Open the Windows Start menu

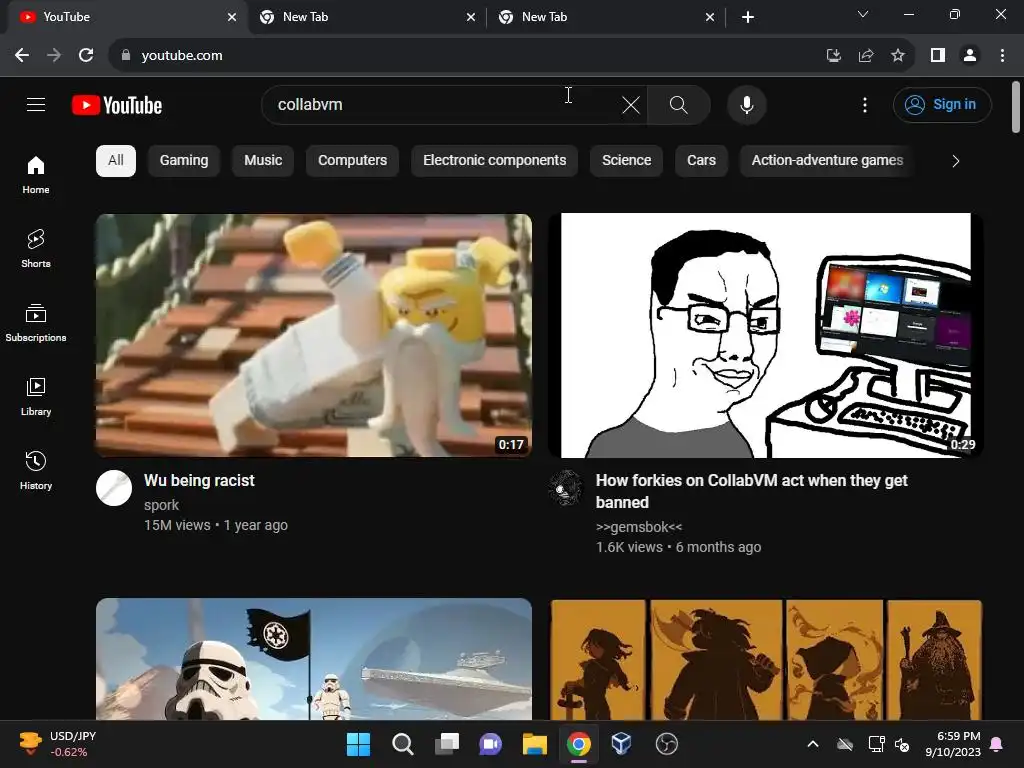(x=358, y=744)
